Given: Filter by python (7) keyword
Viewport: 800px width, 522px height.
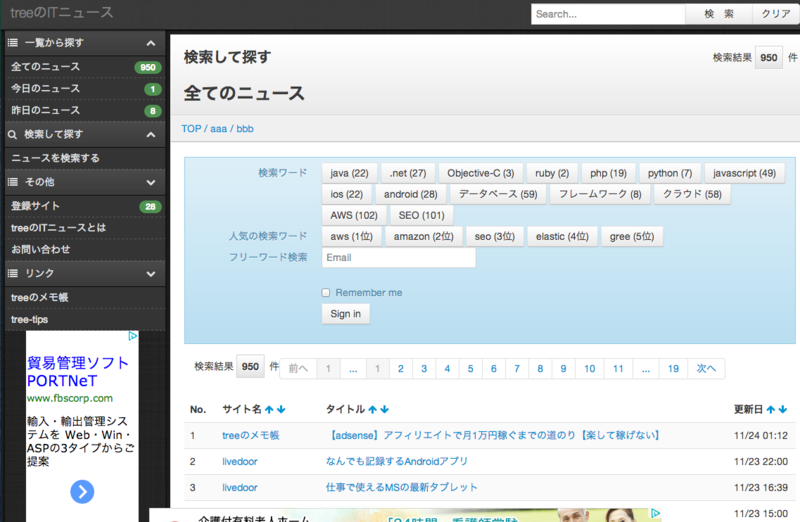Looking at the screenshot, I should (x=670, y=173).
